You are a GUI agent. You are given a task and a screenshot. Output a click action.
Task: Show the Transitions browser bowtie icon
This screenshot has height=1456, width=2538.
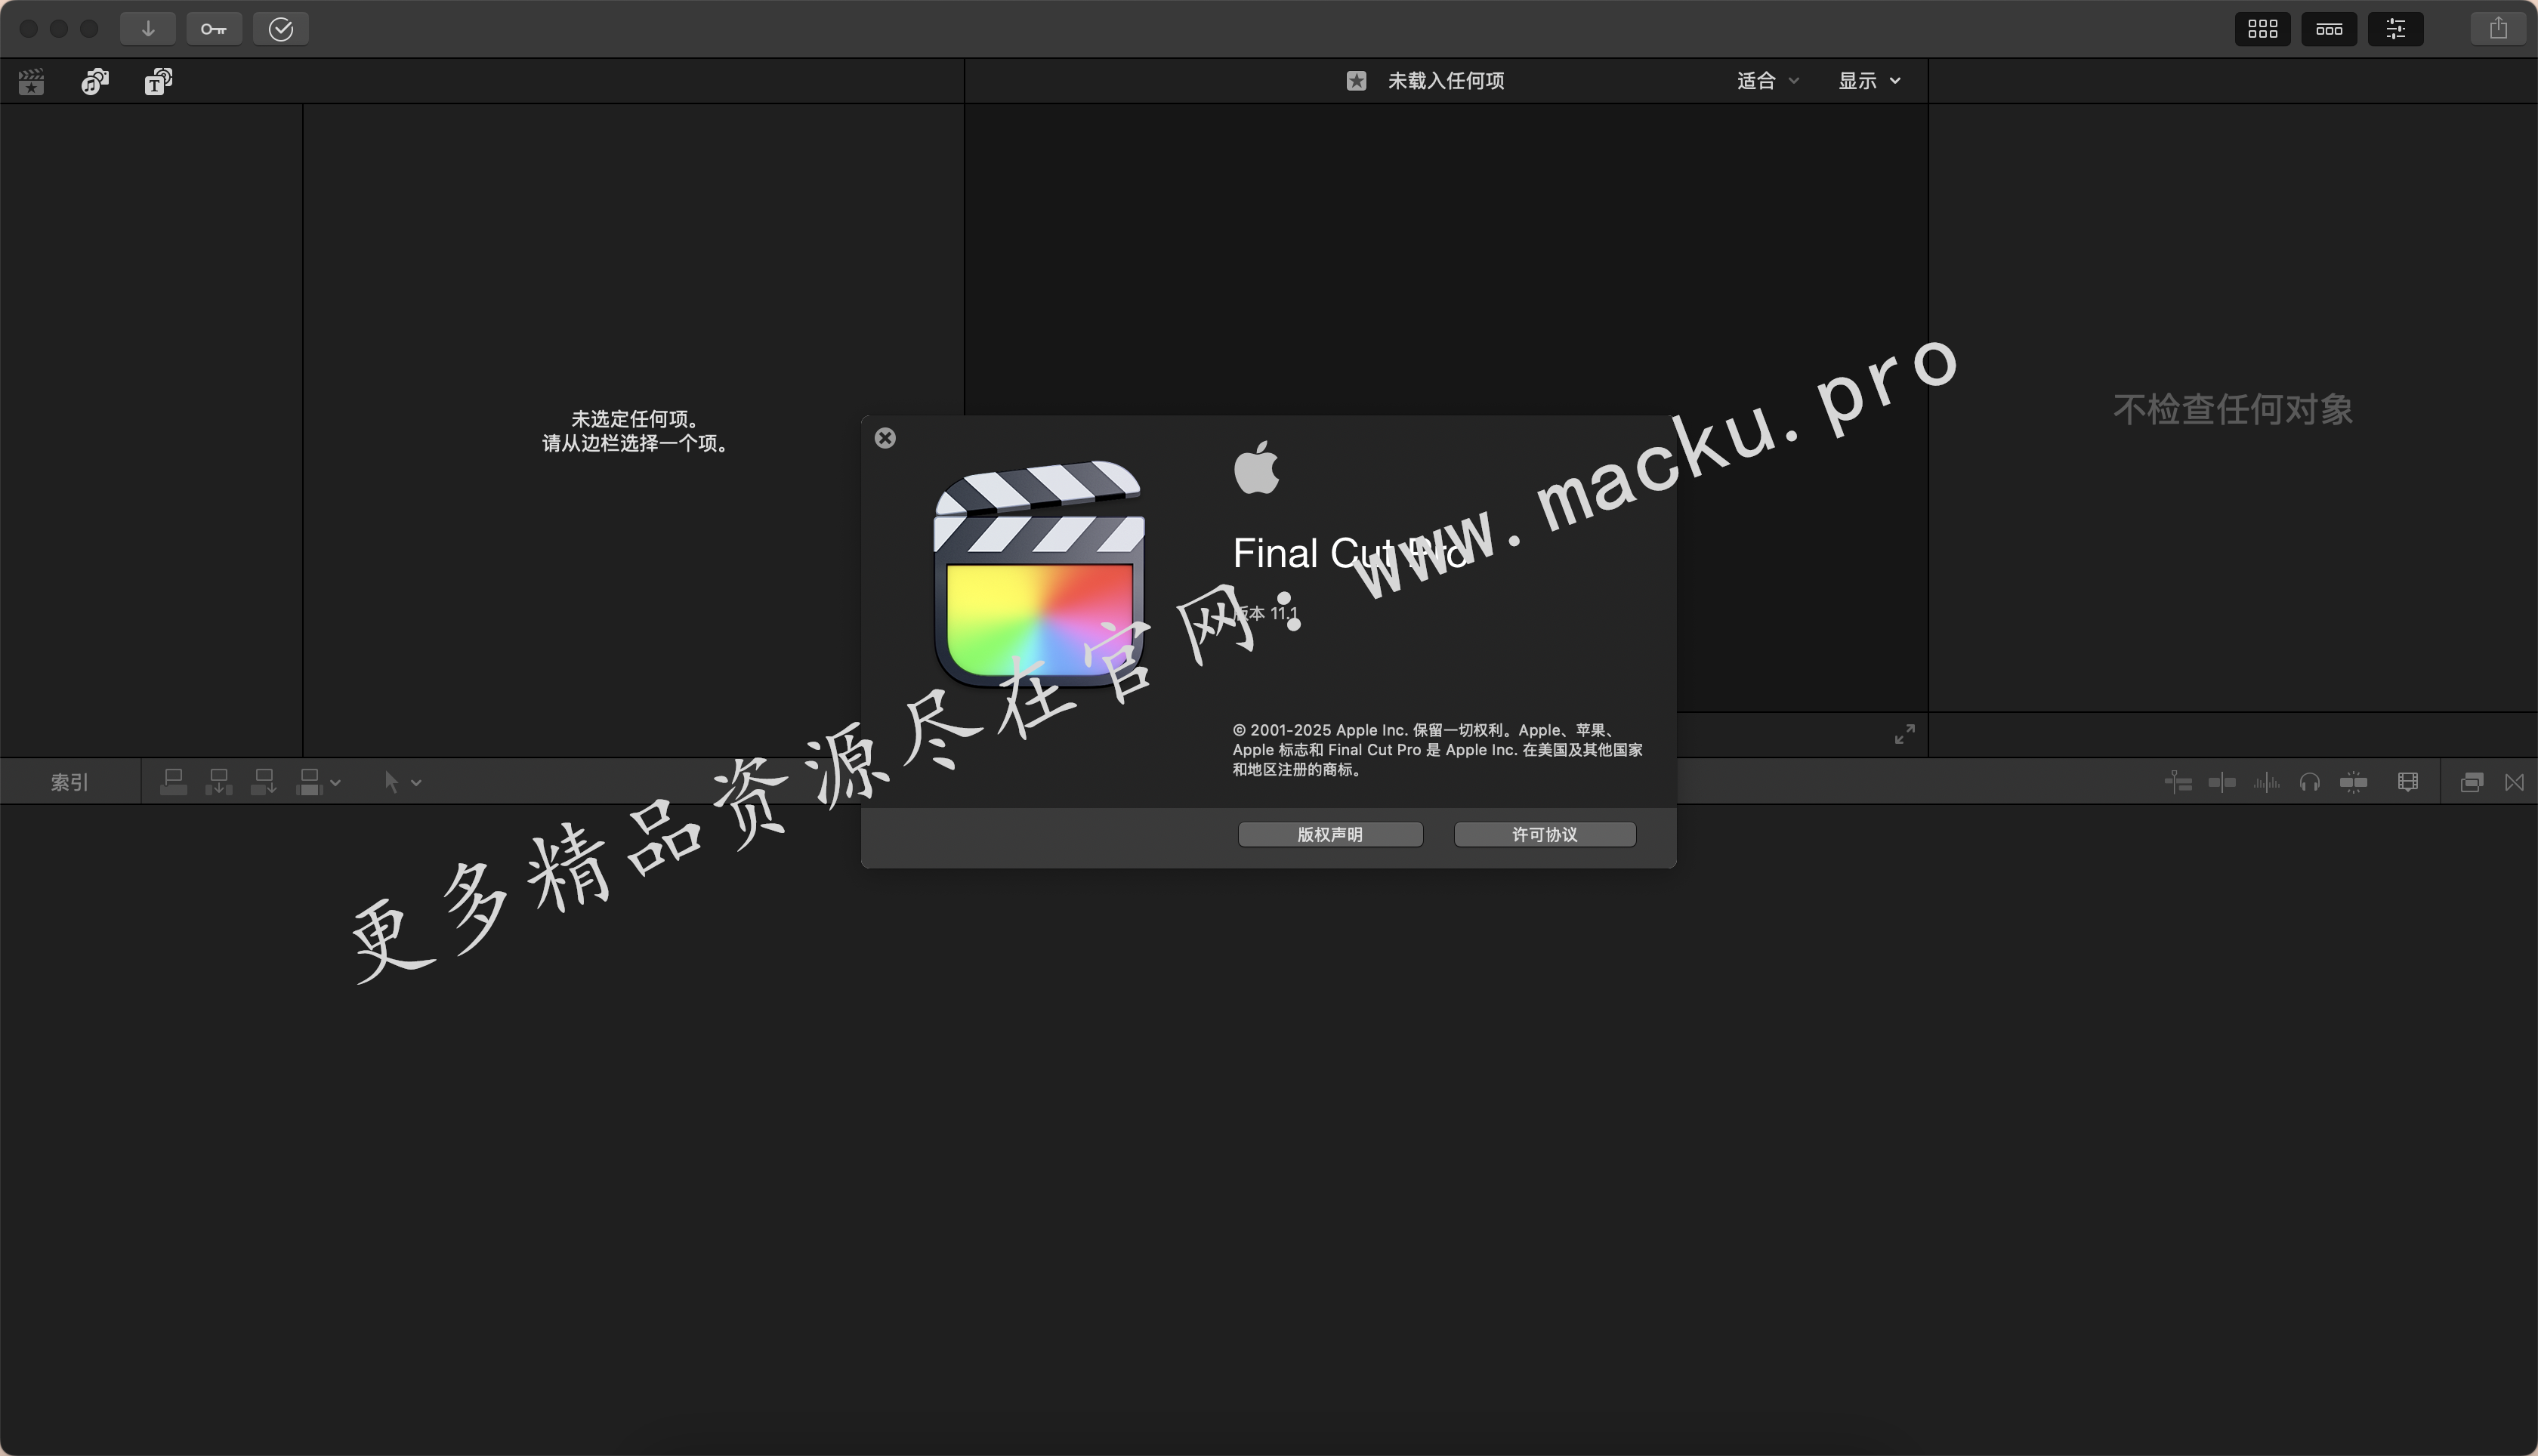[2514, 782]
